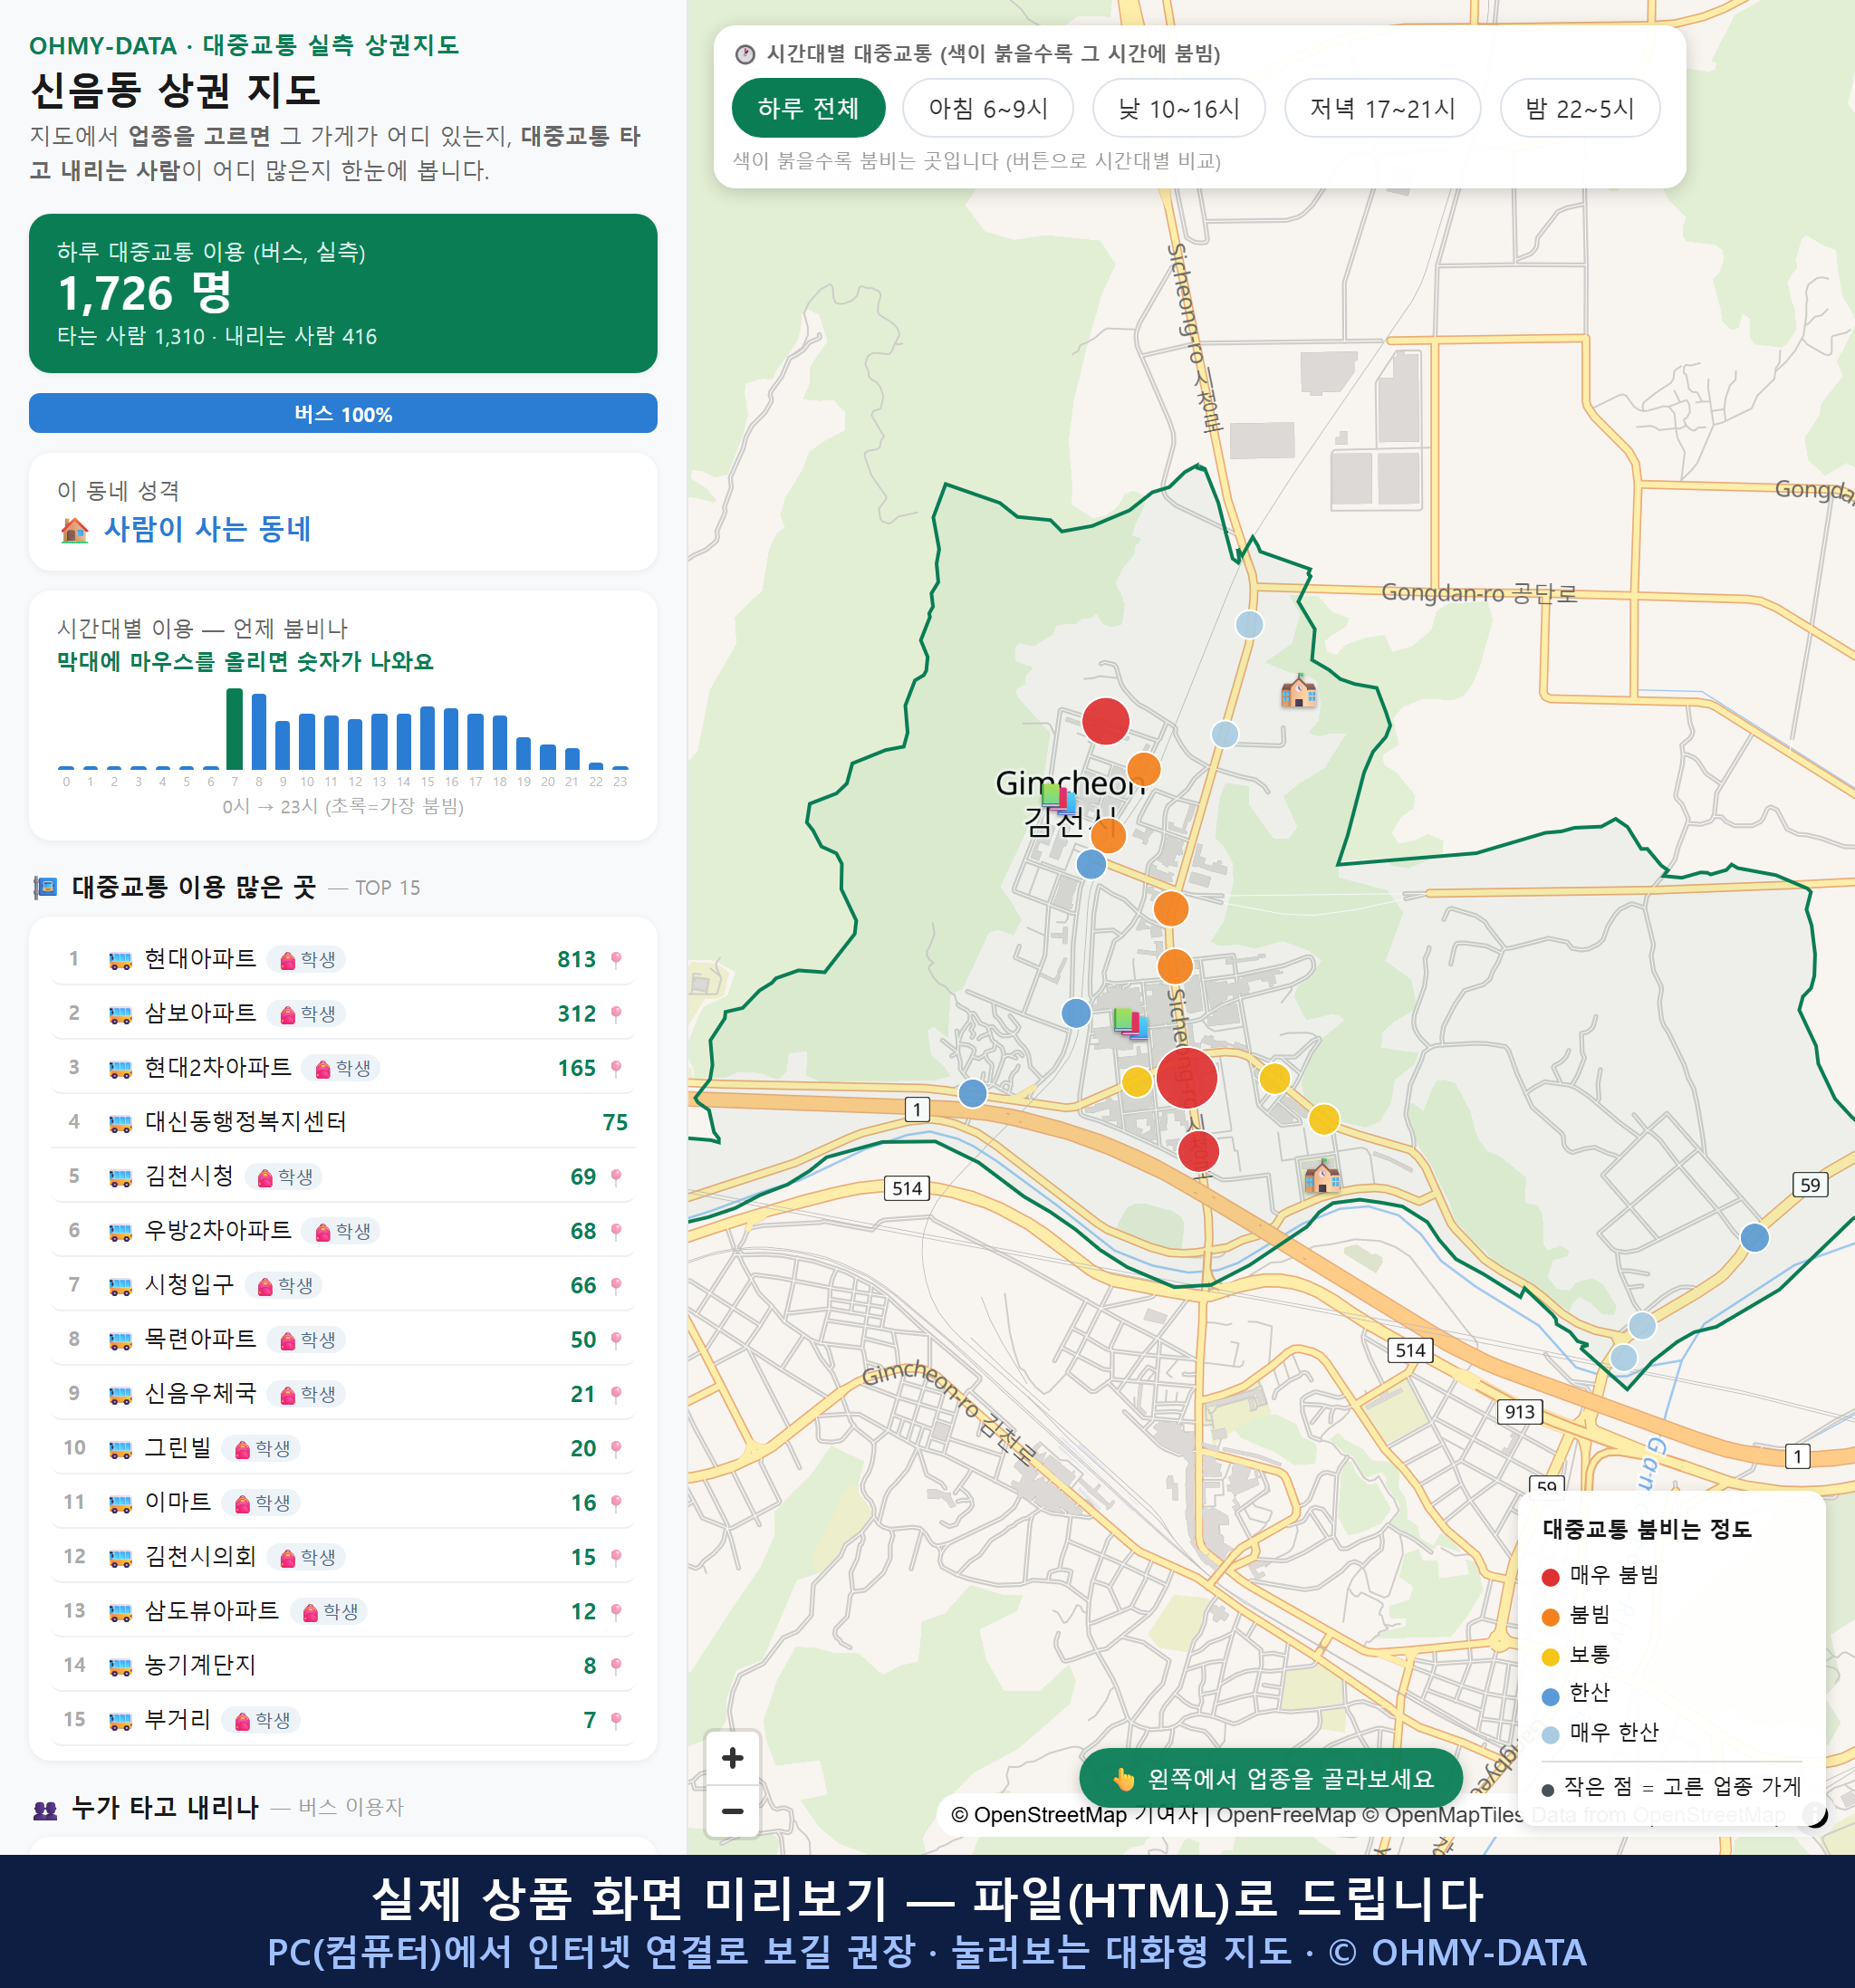Click the house icon next to 사람이 사는 동네
This screenshot has height=1988, width=1855.
pos(74,530)
